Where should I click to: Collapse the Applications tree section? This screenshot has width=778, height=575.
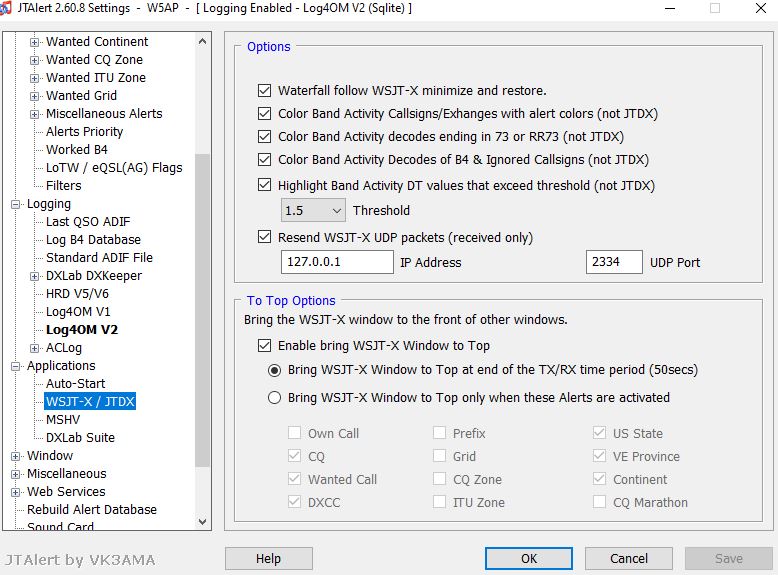pos(15,366)
